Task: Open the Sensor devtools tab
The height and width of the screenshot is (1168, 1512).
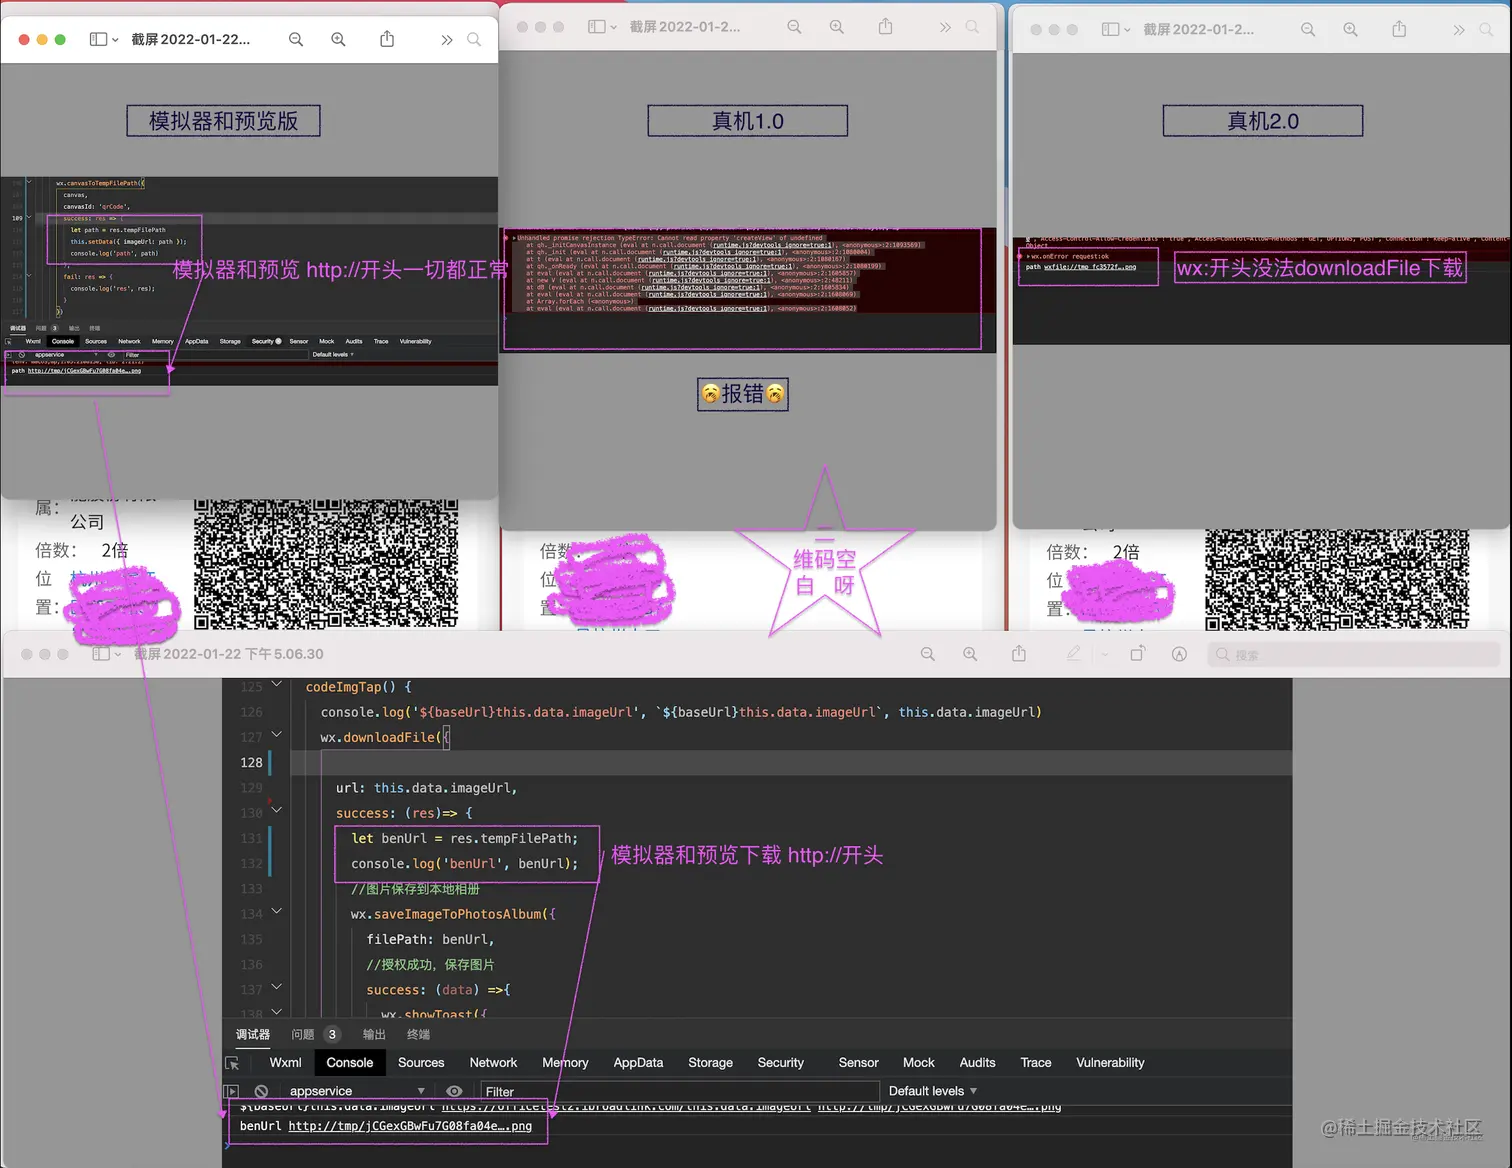Action: point(858,1063)
